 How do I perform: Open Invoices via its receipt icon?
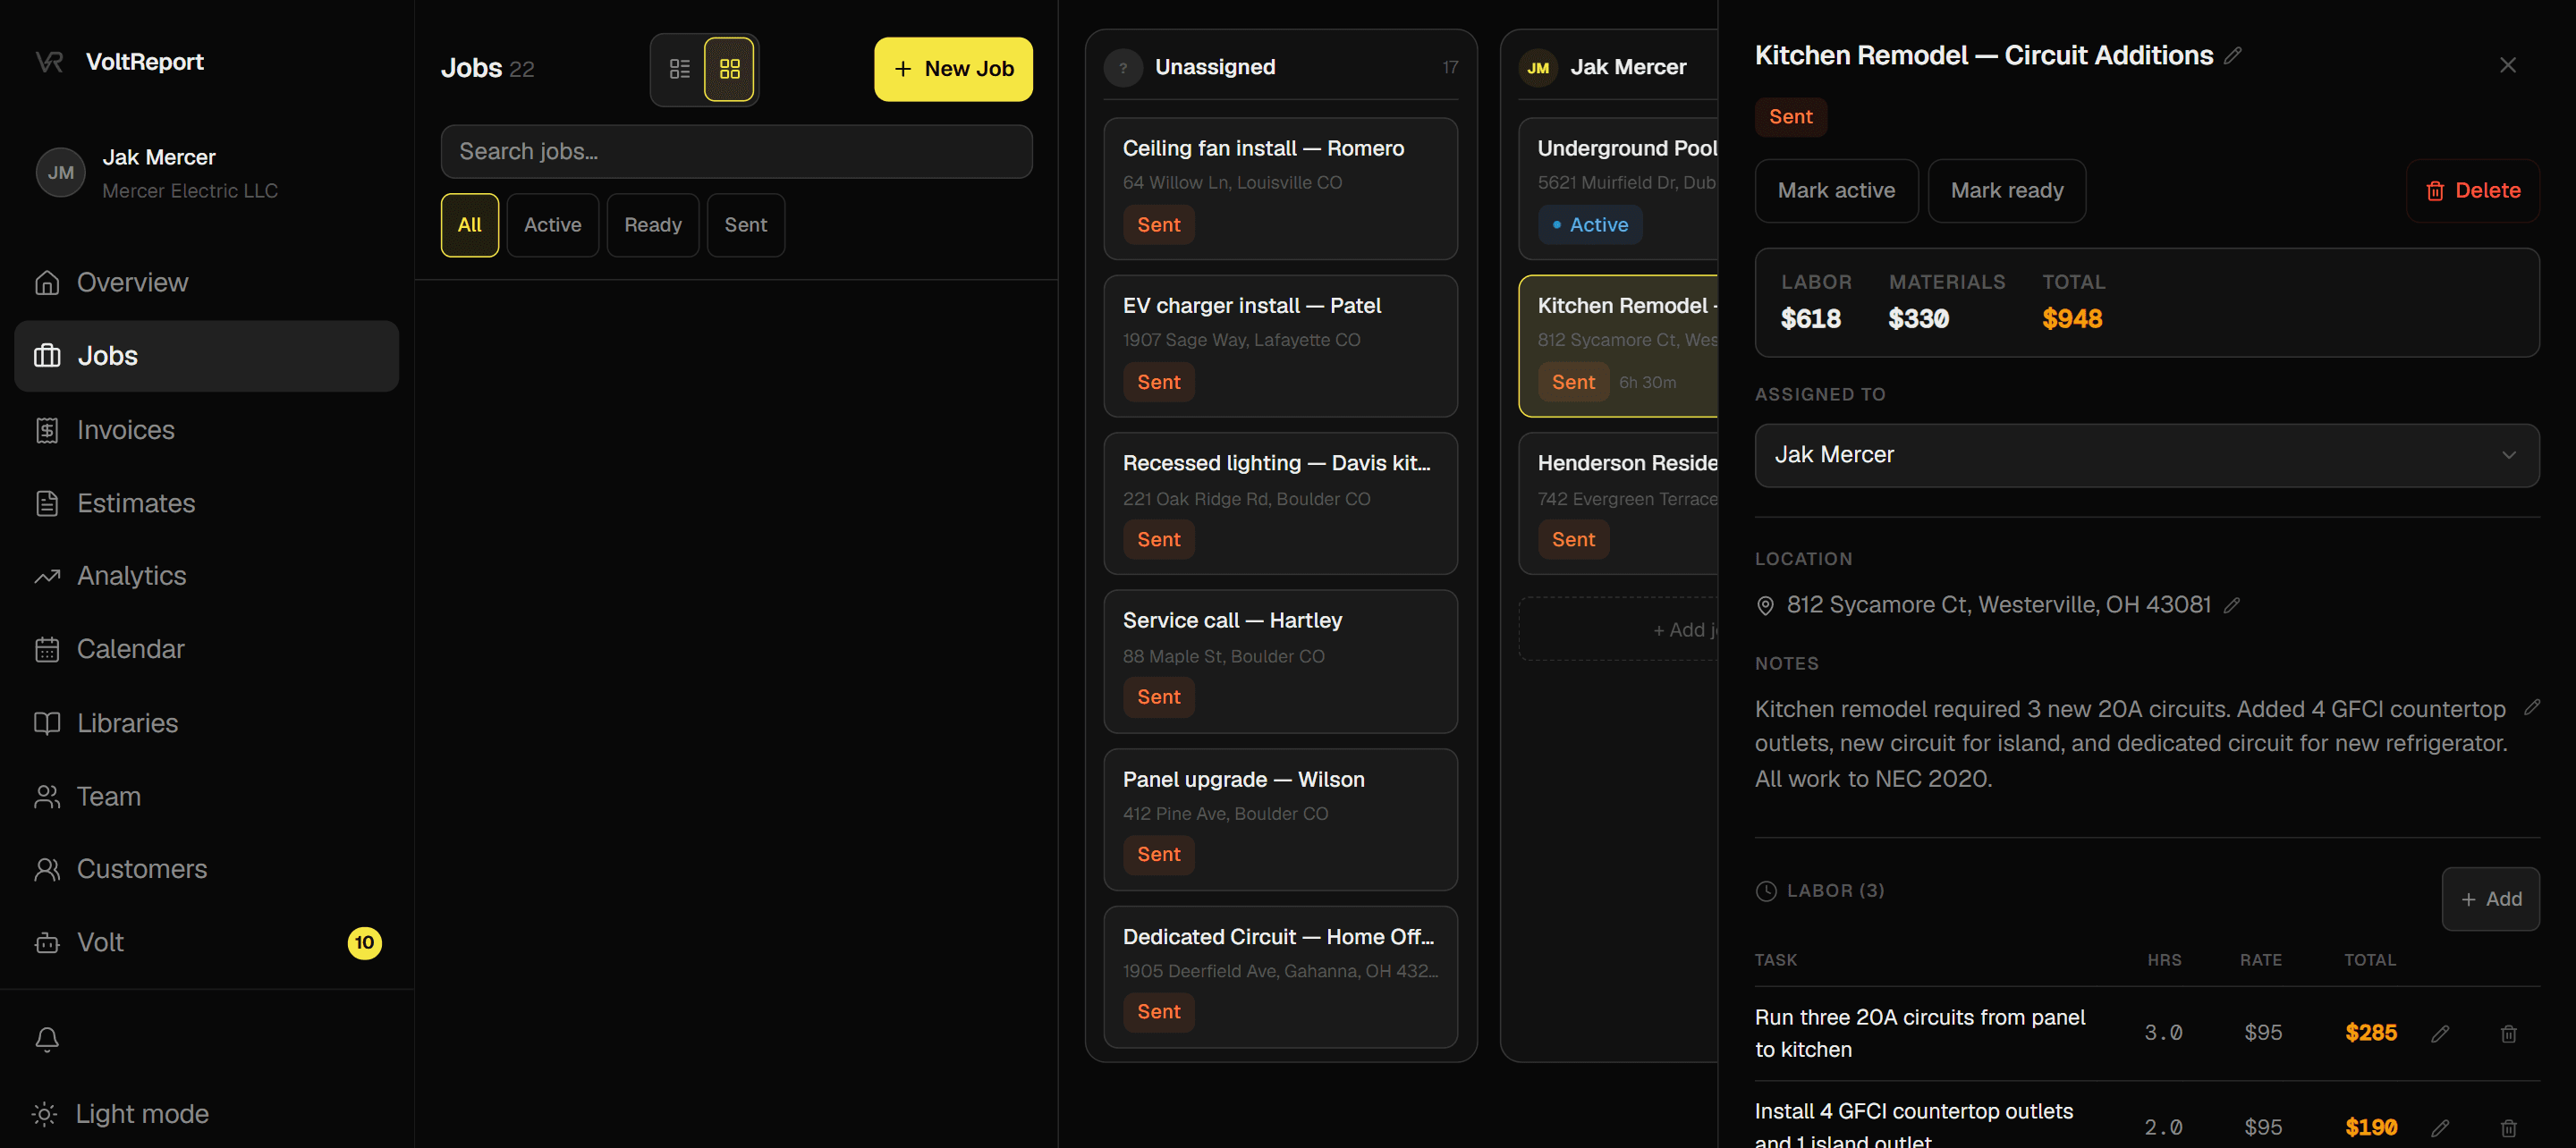coord(47,430)
